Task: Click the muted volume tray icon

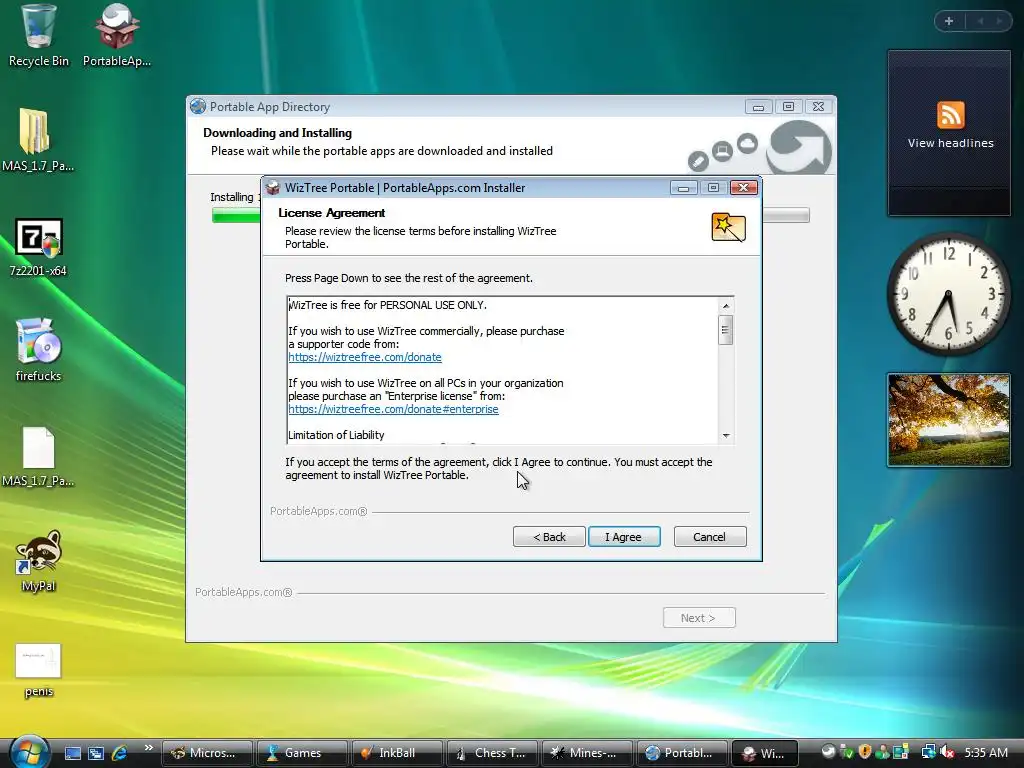Action: (948, 752)
